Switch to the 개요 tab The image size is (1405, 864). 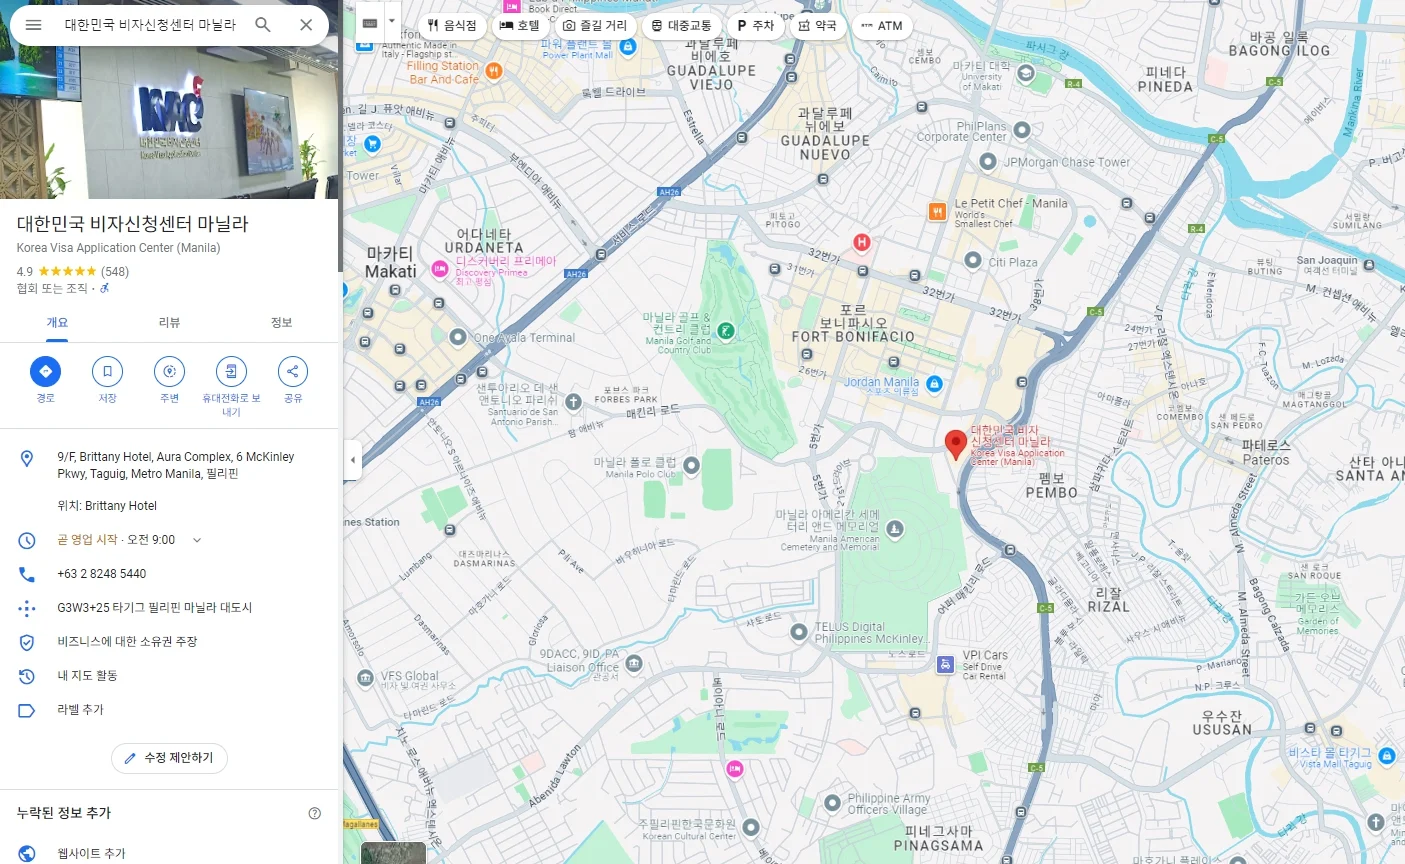[x=57, y=323]
